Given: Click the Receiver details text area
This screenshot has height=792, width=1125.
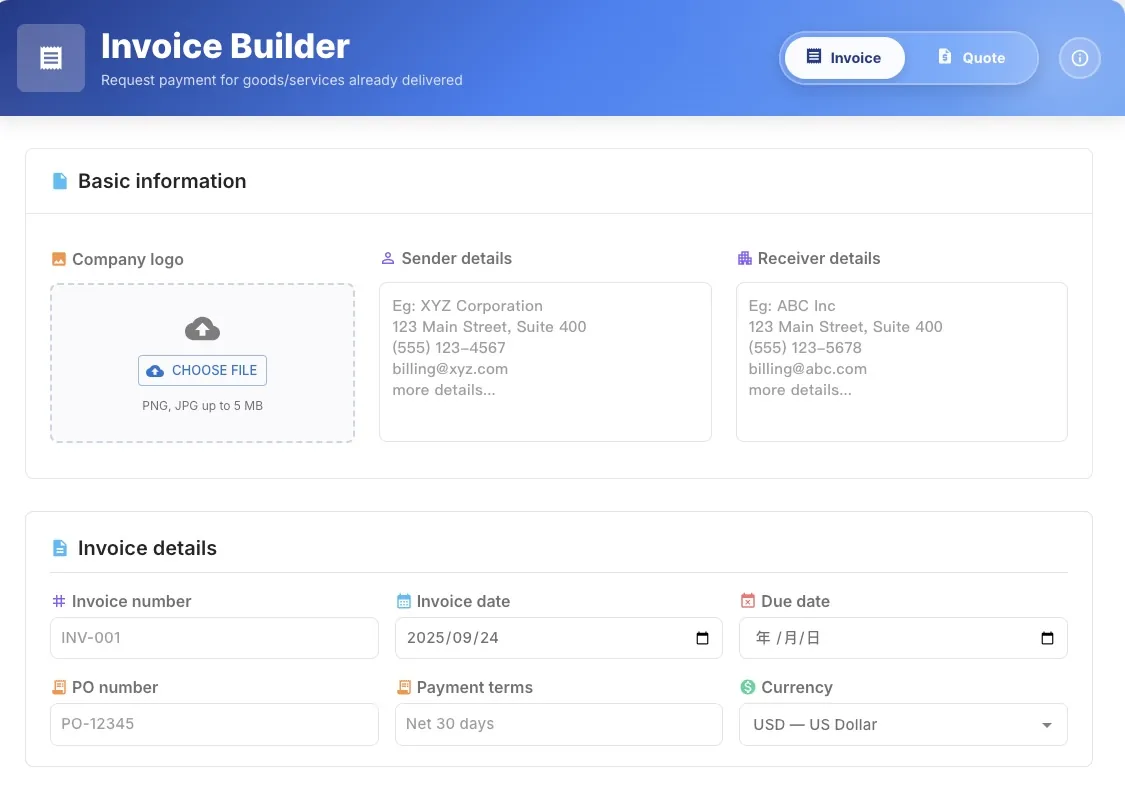Looking at the screenshot, I should (901, 362).
